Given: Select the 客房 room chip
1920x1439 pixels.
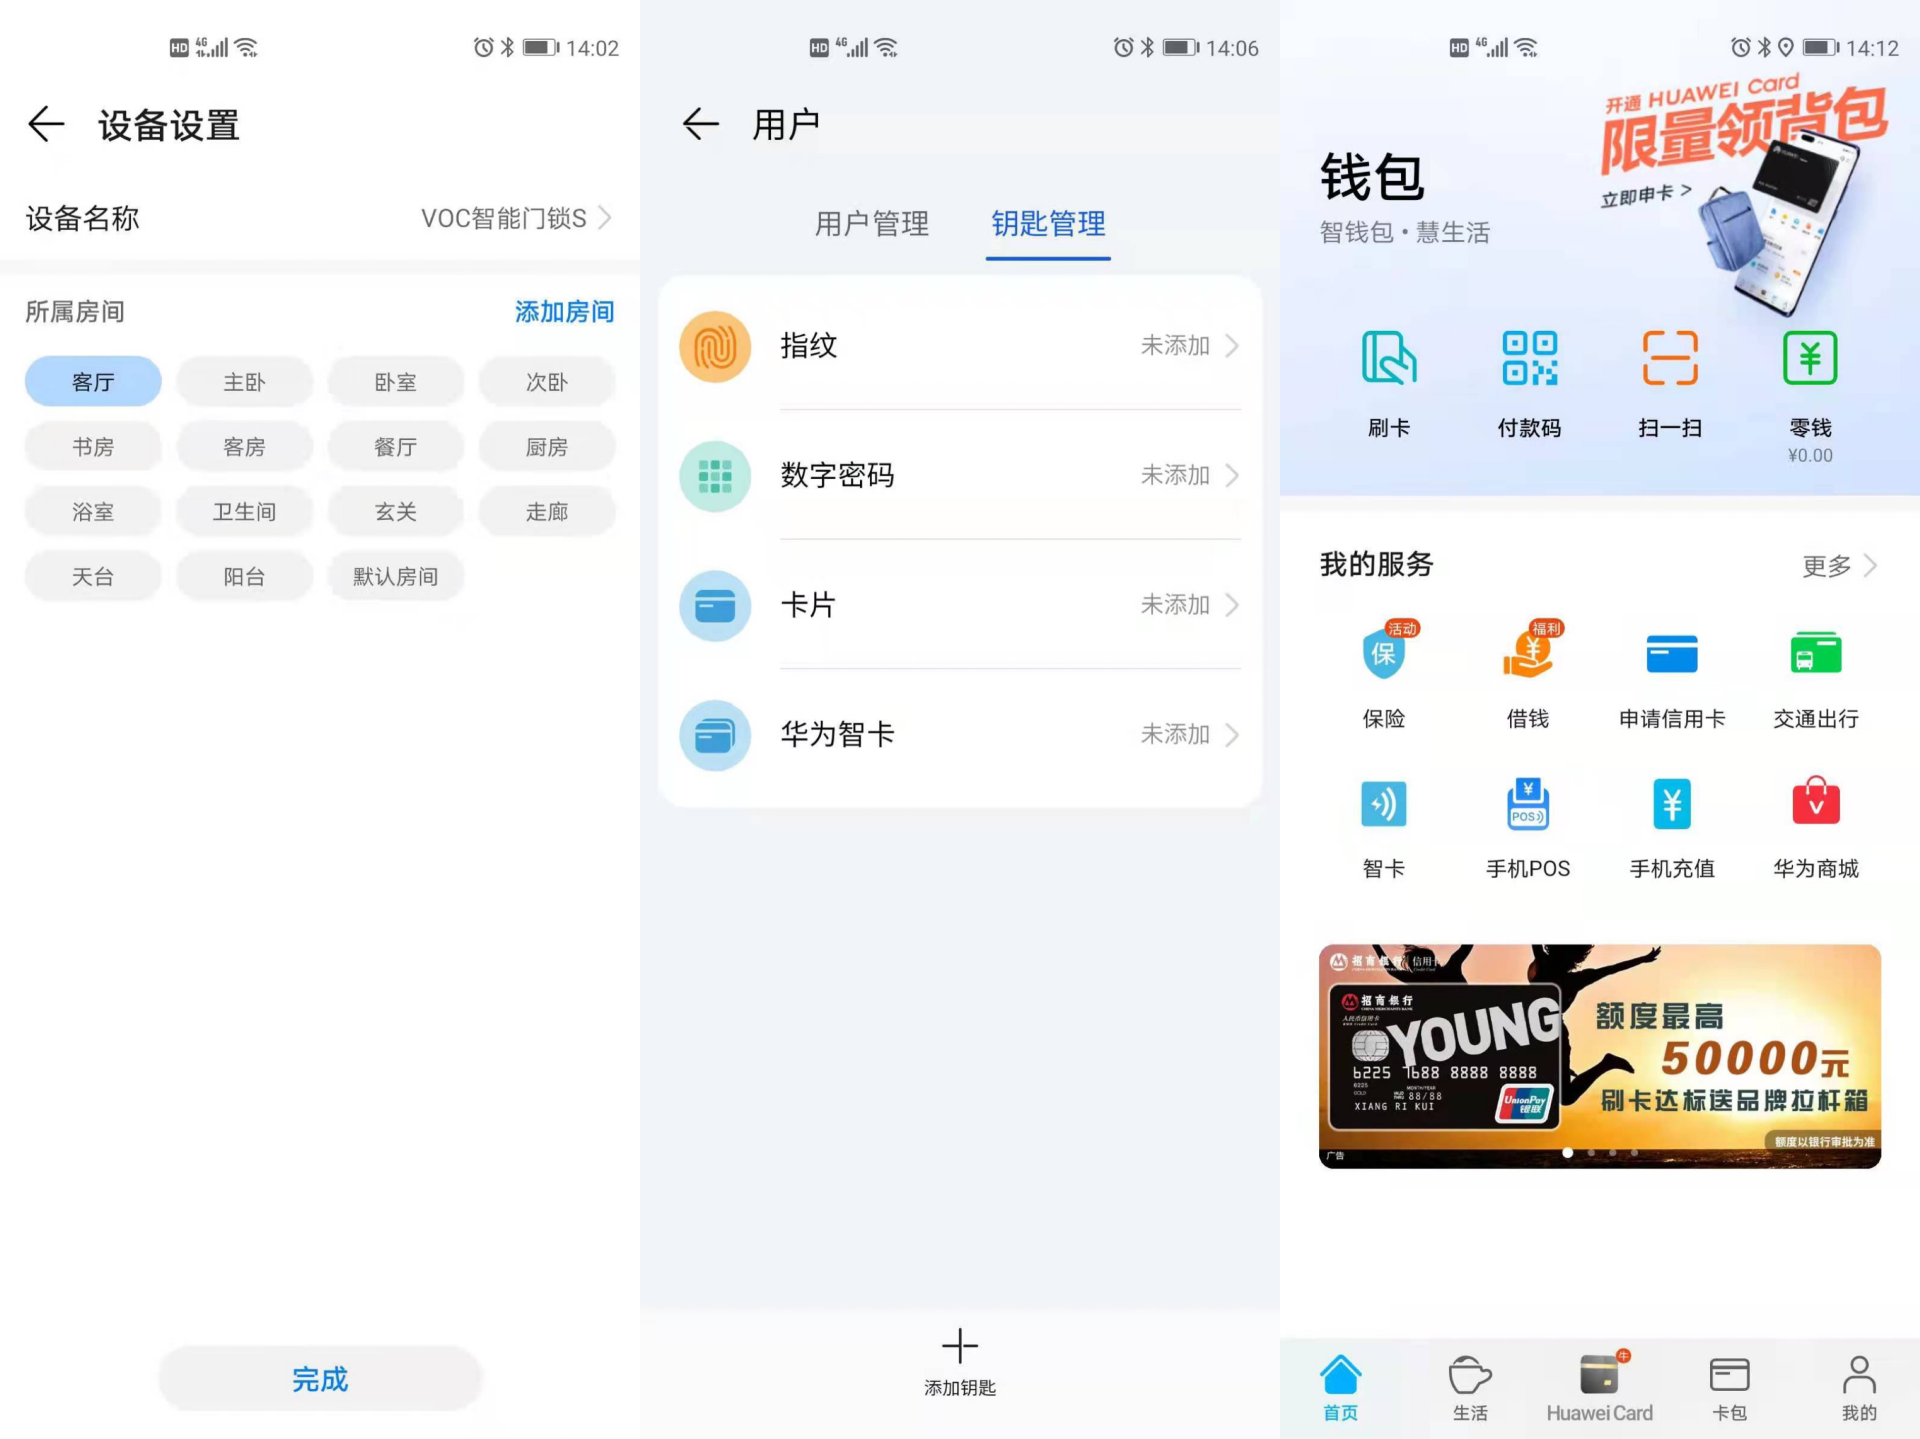Looking at the screenshot, I should coord(244,447).
